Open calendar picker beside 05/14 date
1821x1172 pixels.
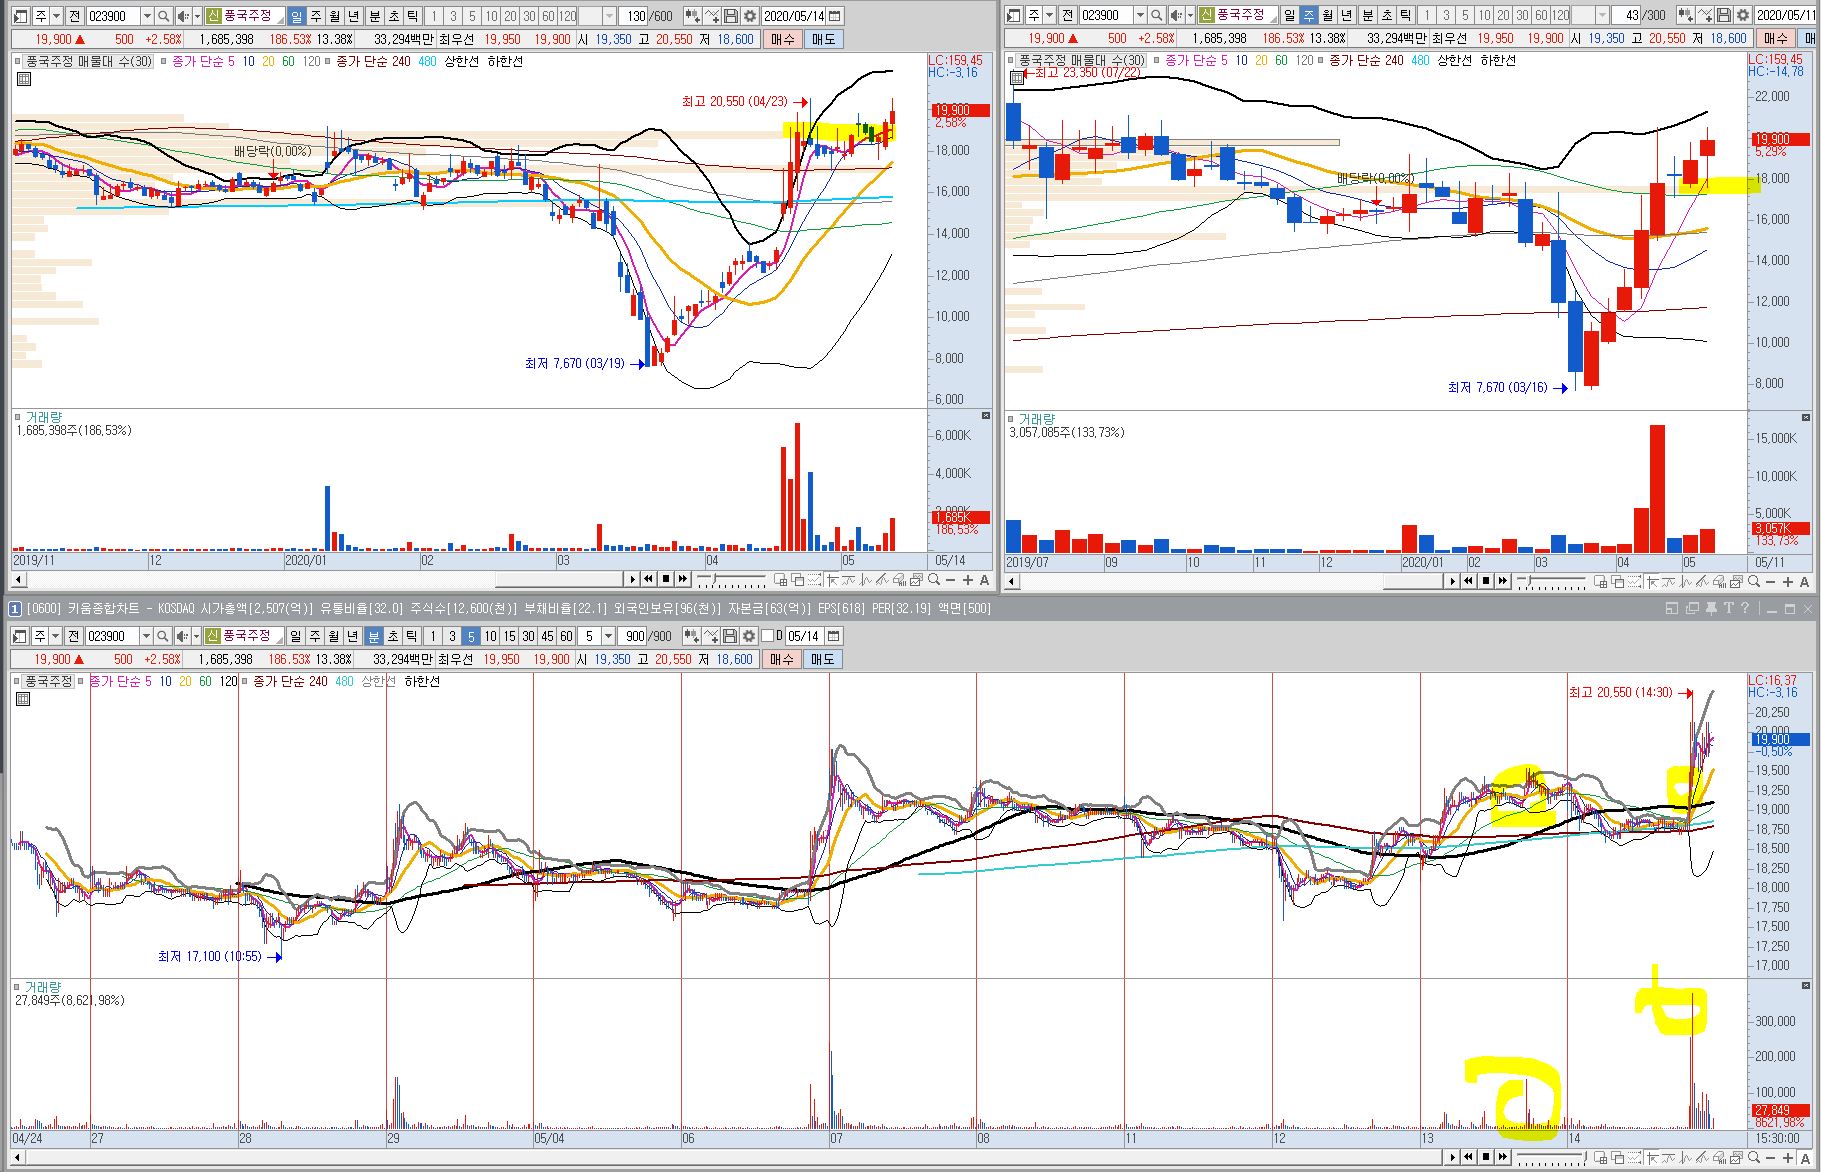point(834,636)
